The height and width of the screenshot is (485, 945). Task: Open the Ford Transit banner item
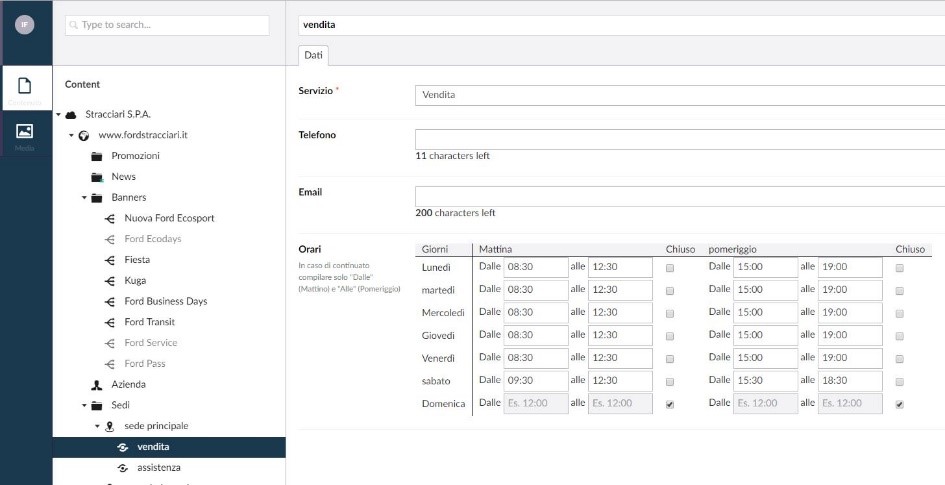tap(149, 322)
